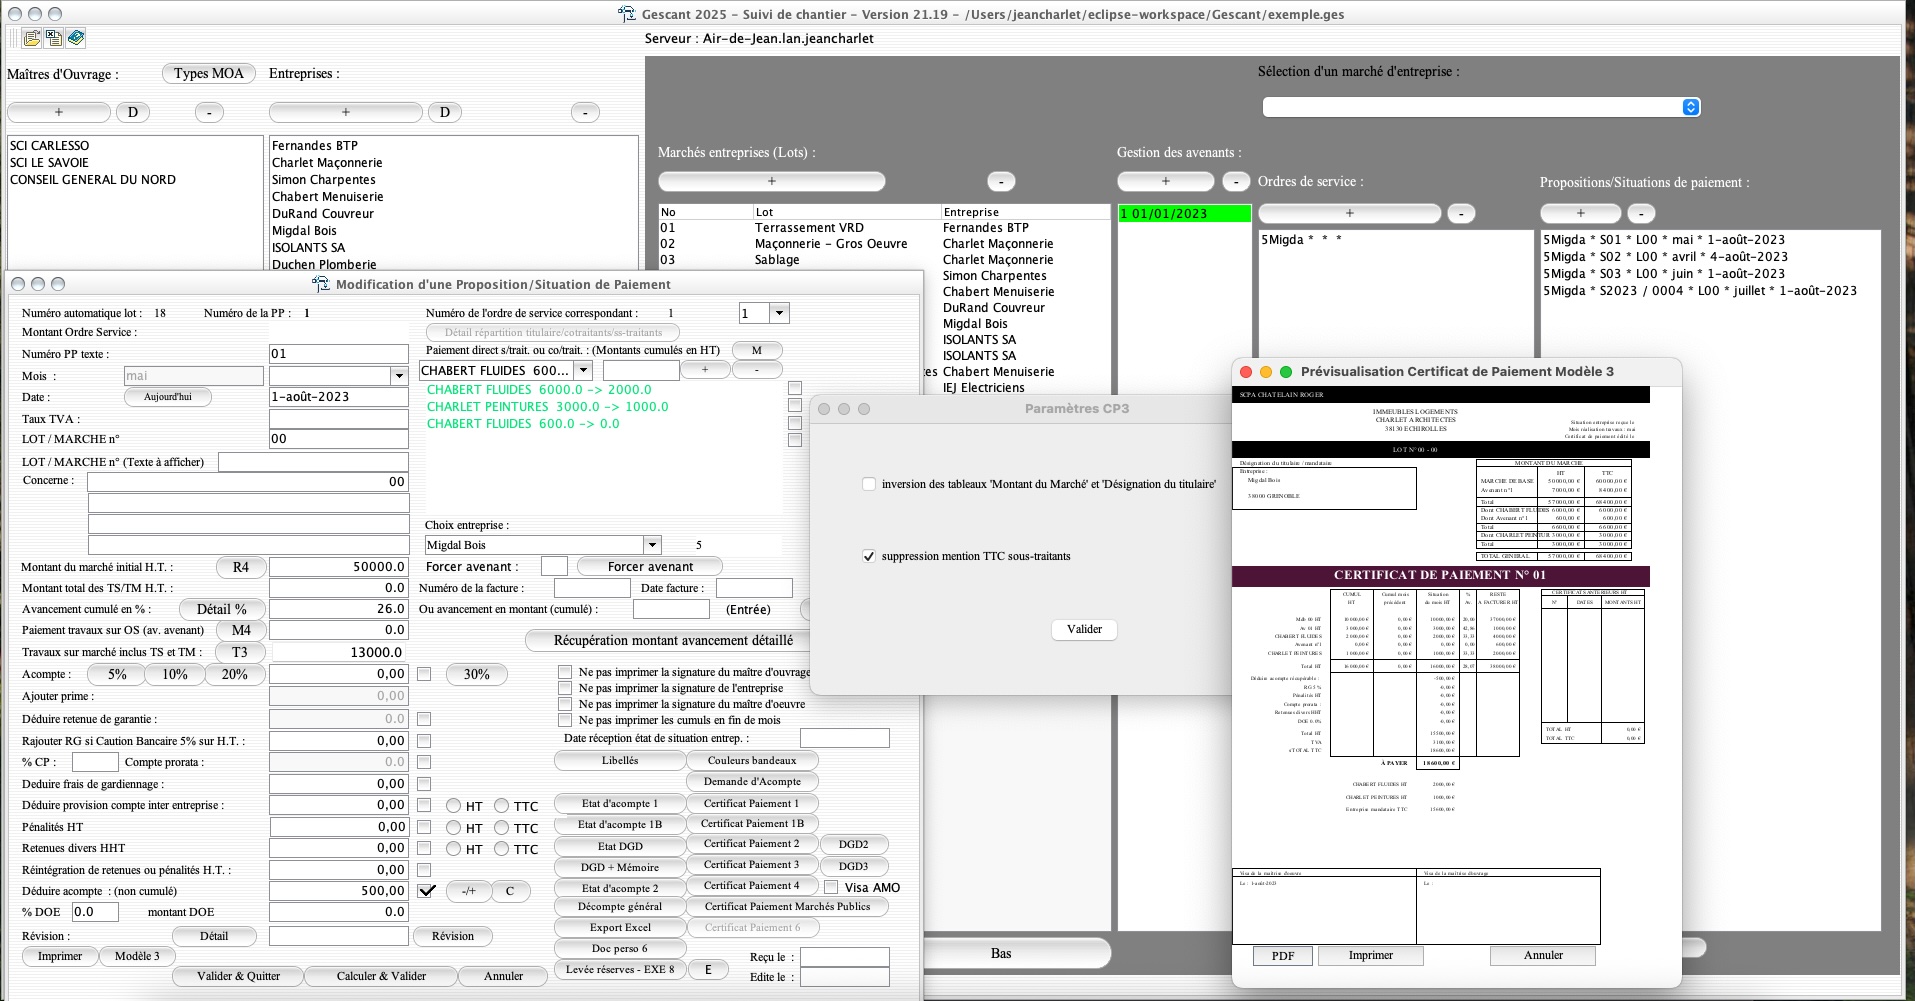Tick Ne pas imprimer signature du maître d'ouvrage
The height and width of the screenshot is (1001, 1915).
[x=565, y=672]
